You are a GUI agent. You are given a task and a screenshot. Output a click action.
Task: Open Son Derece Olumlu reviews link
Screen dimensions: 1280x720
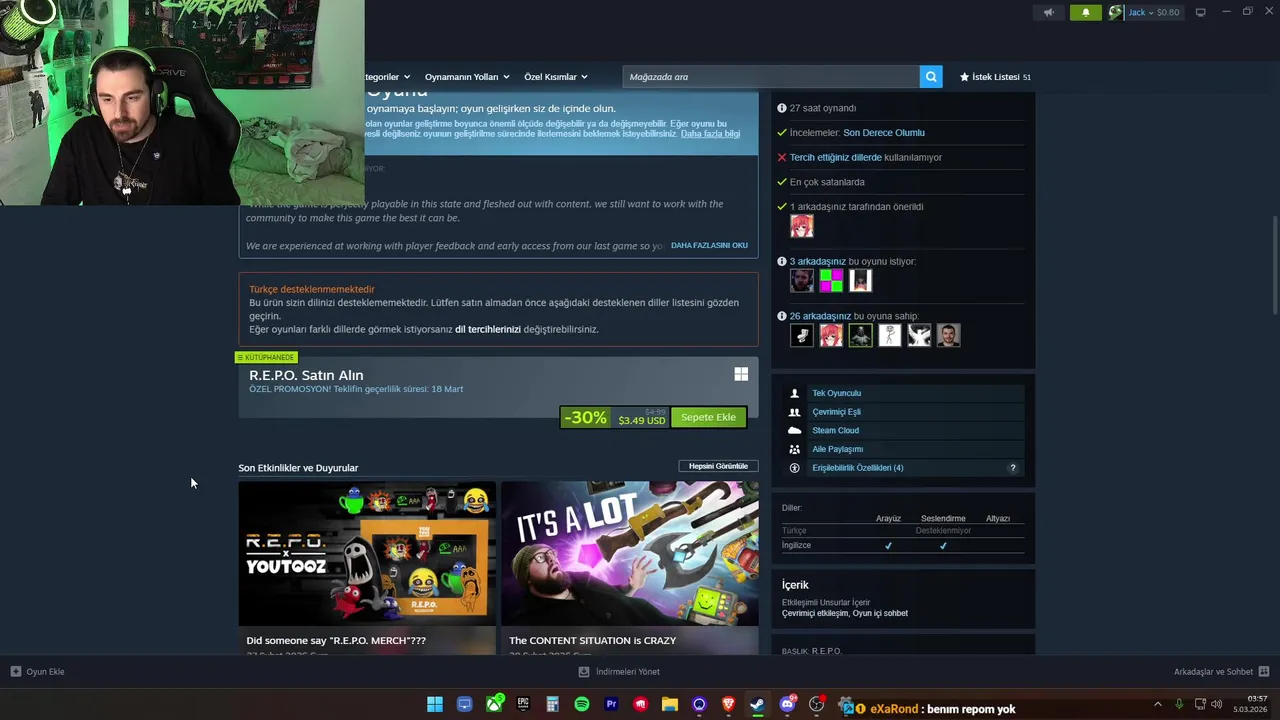pyautogui.click(x=884, y=132)
